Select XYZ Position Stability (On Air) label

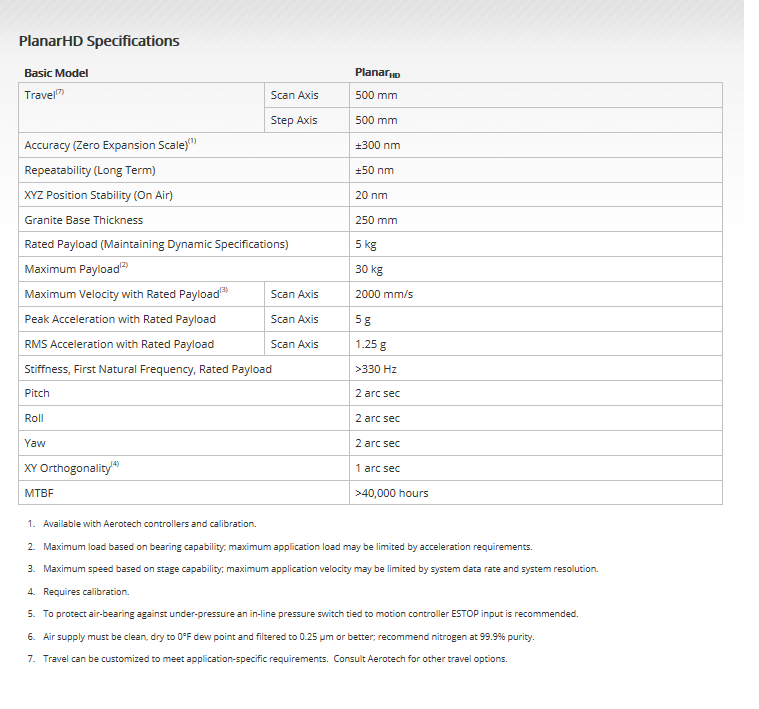pos(98,195)
